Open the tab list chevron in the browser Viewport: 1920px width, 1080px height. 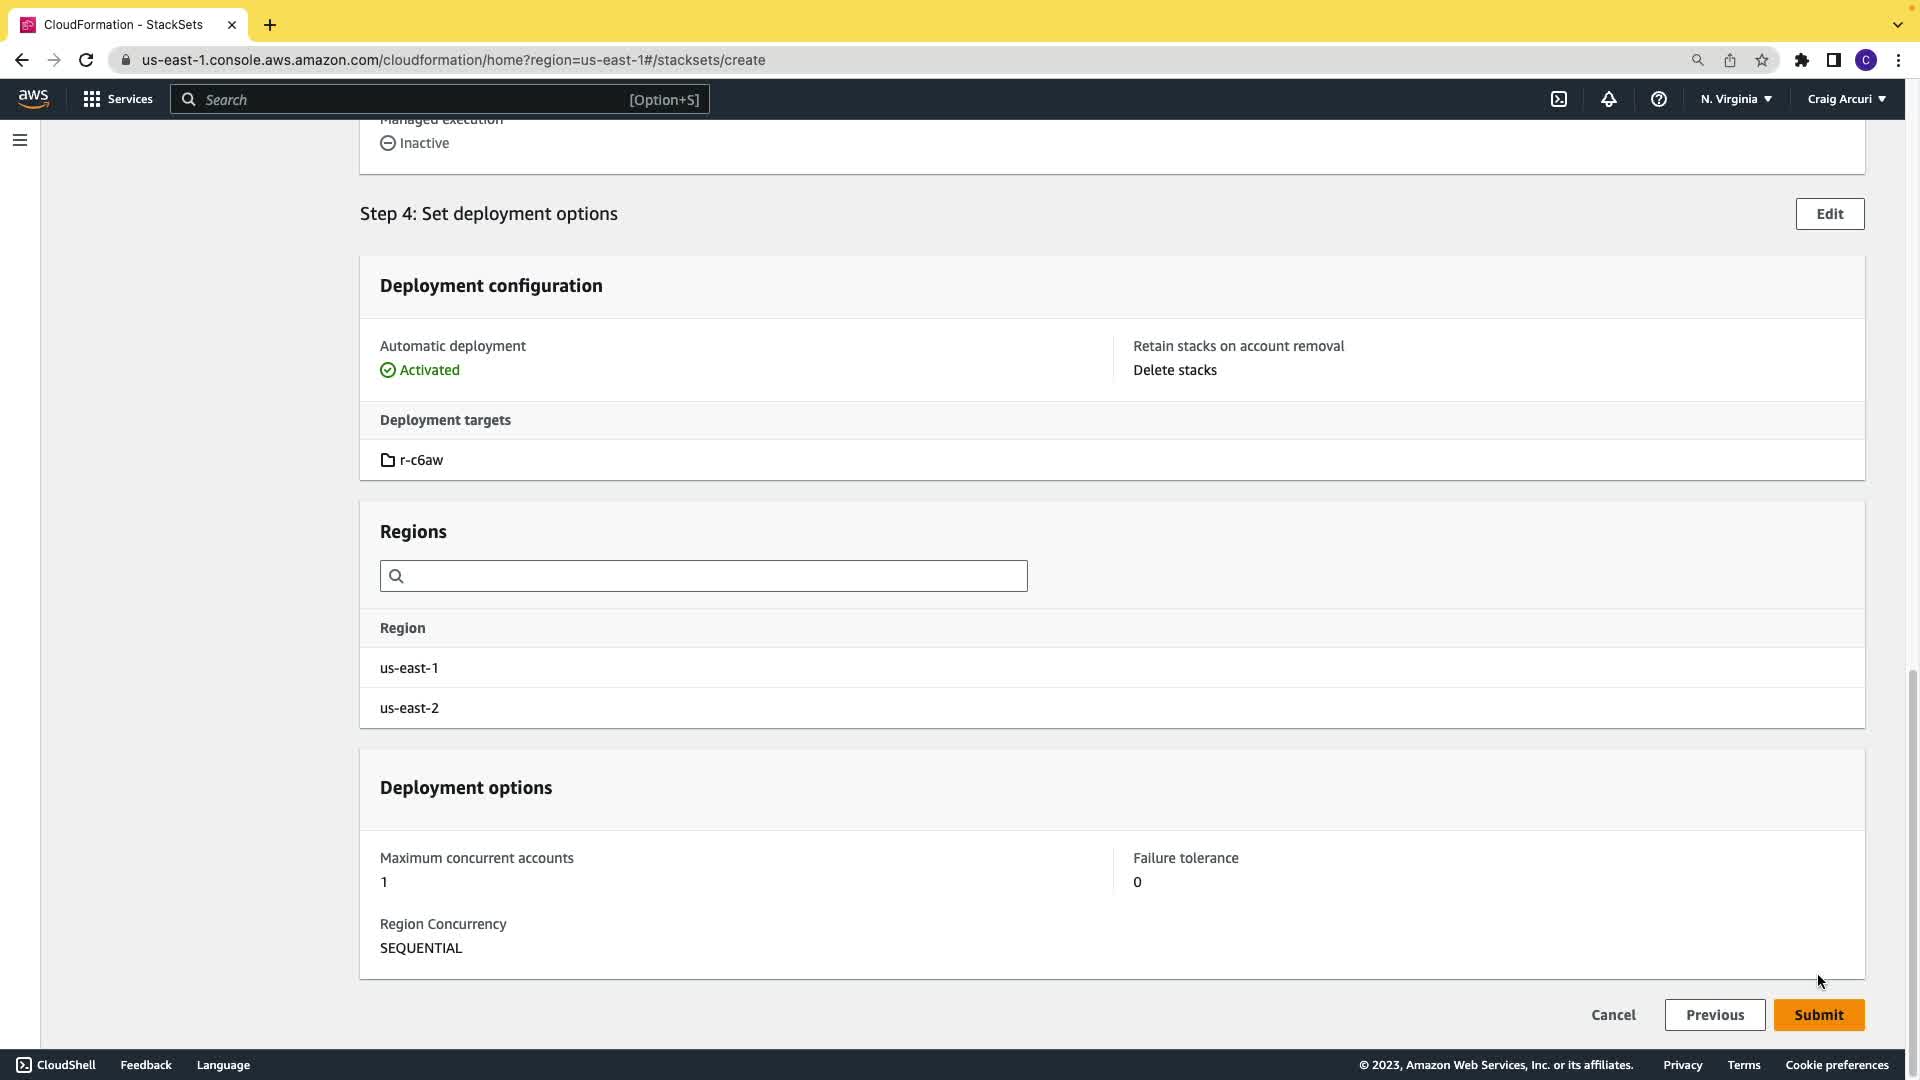click(1897, 24)
